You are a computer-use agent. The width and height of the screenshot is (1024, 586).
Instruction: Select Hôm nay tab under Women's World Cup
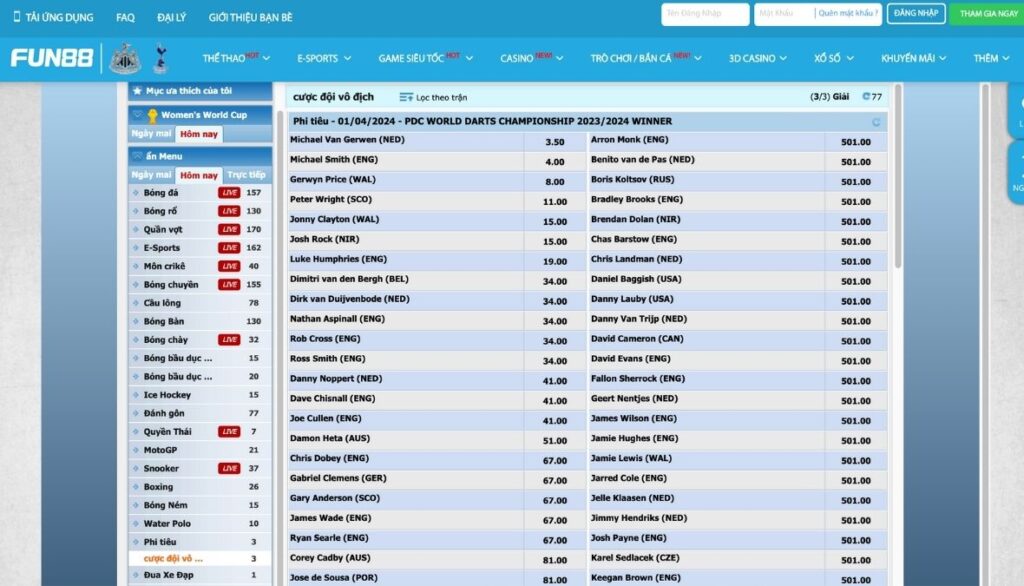pyautogui.click(x=199, y=134)
